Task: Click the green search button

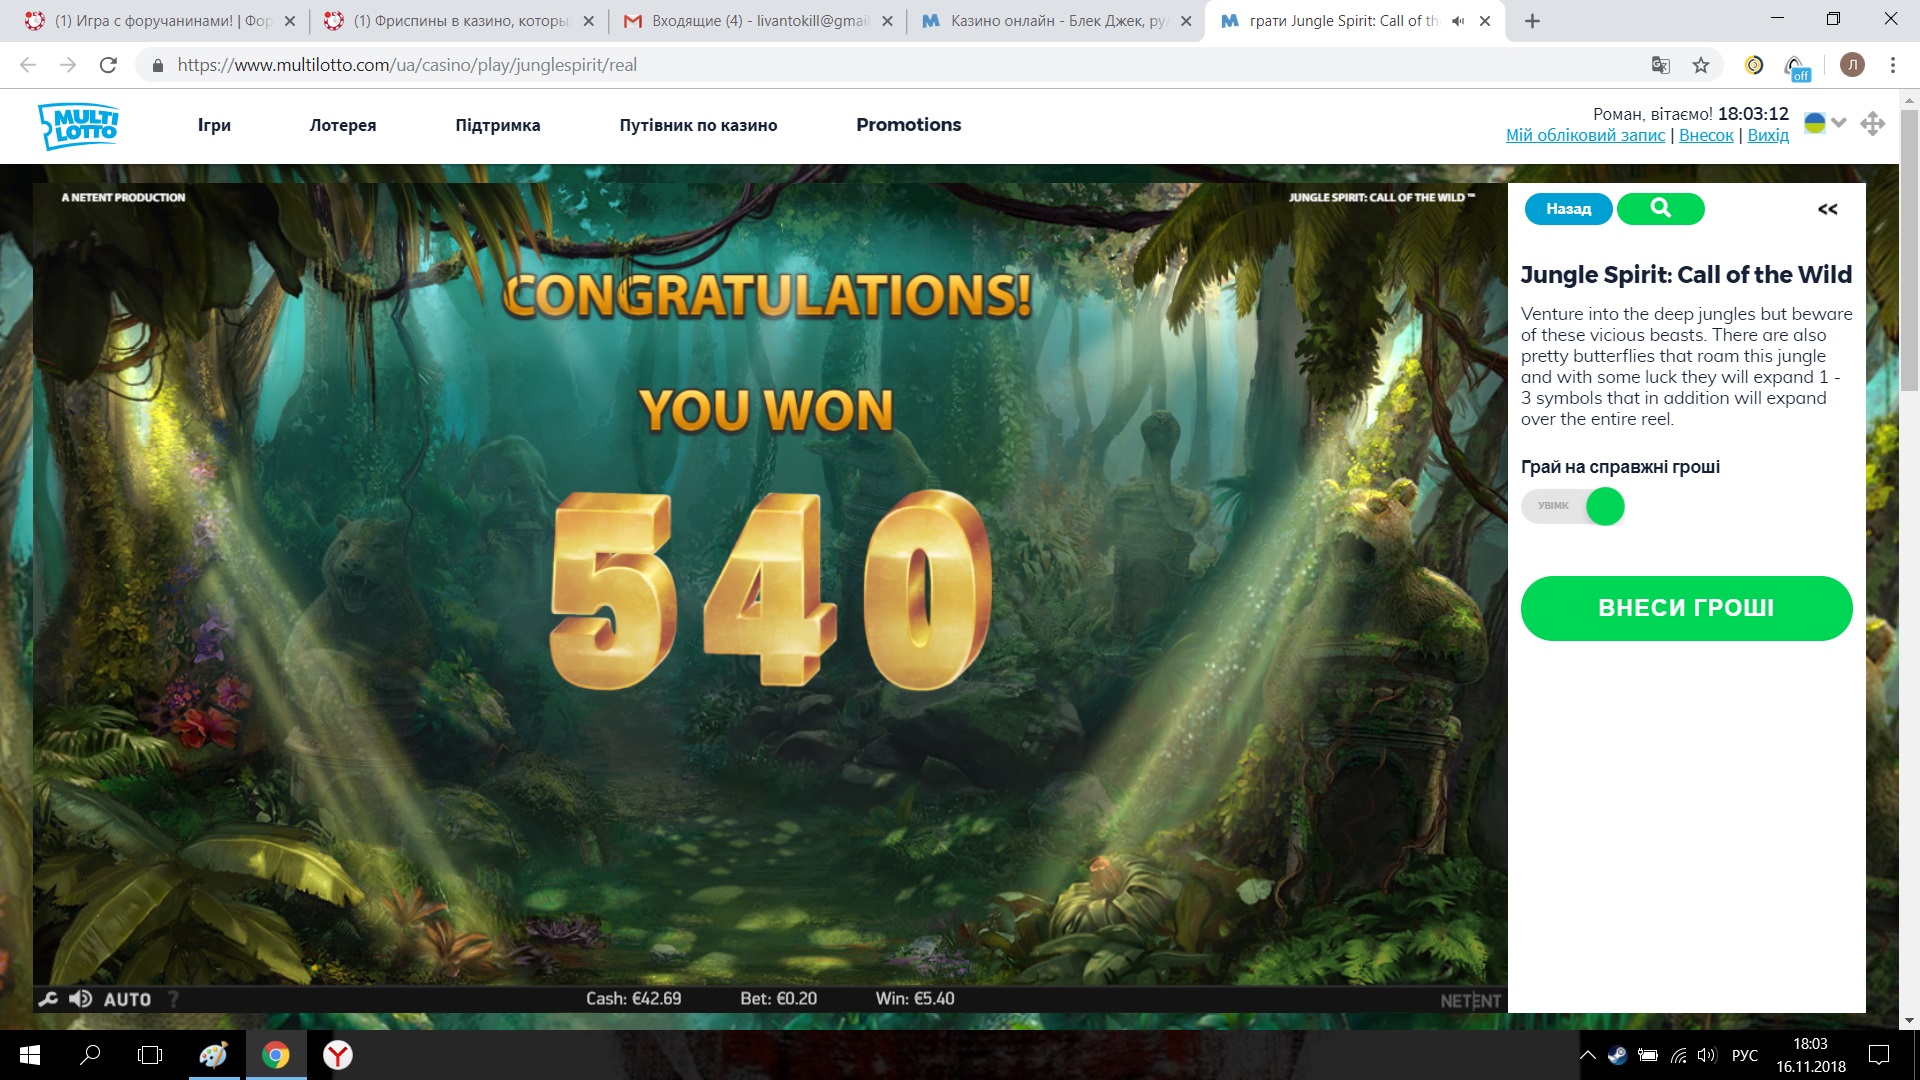Action: 1660,209
